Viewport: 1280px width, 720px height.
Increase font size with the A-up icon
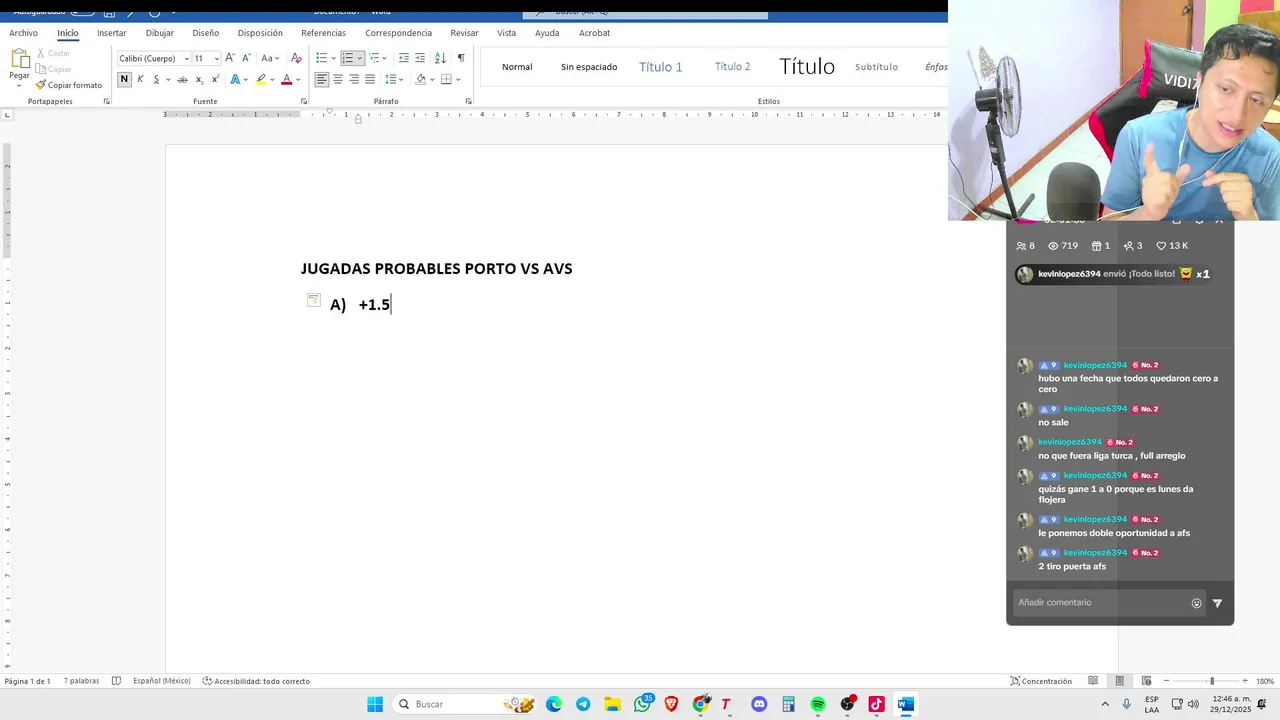(x=230, y=58)
